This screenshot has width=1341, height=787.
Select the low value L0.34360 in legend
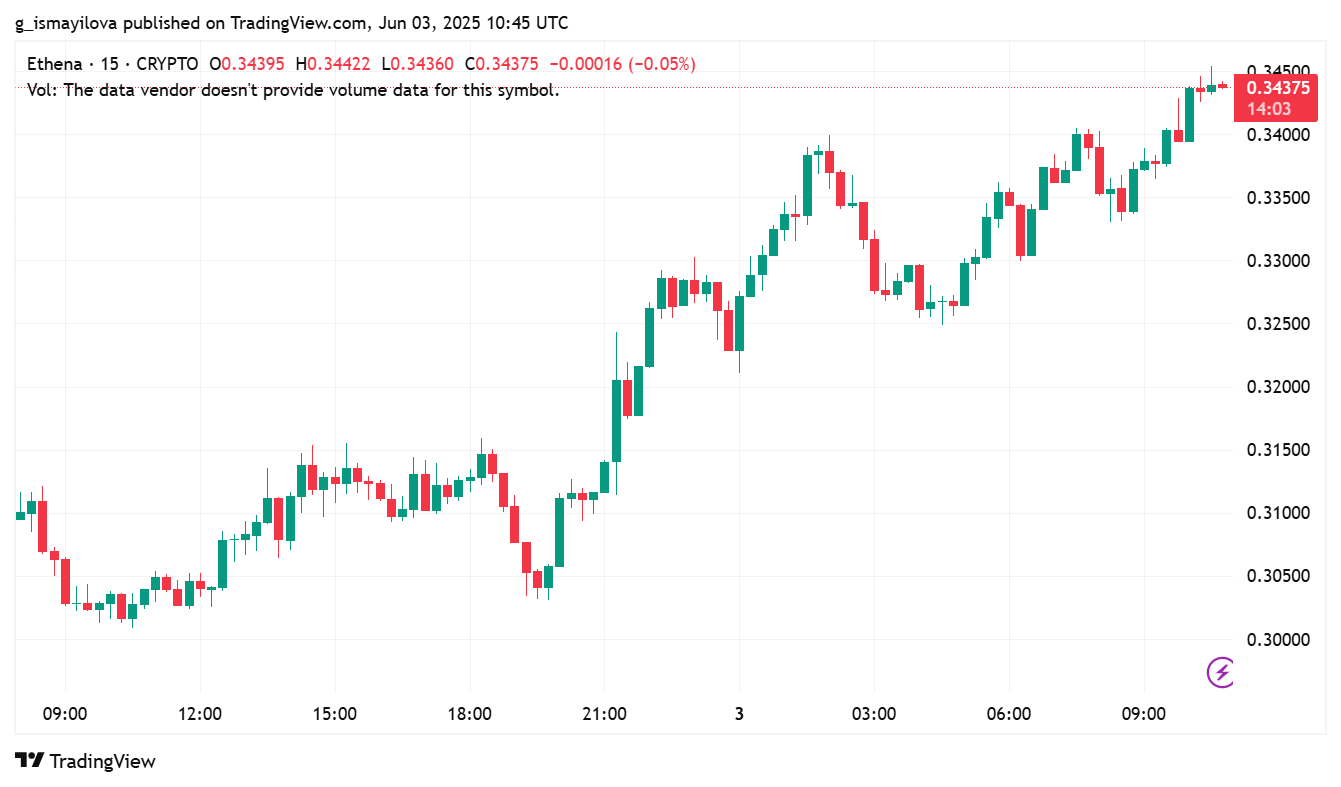coord(417,64)
